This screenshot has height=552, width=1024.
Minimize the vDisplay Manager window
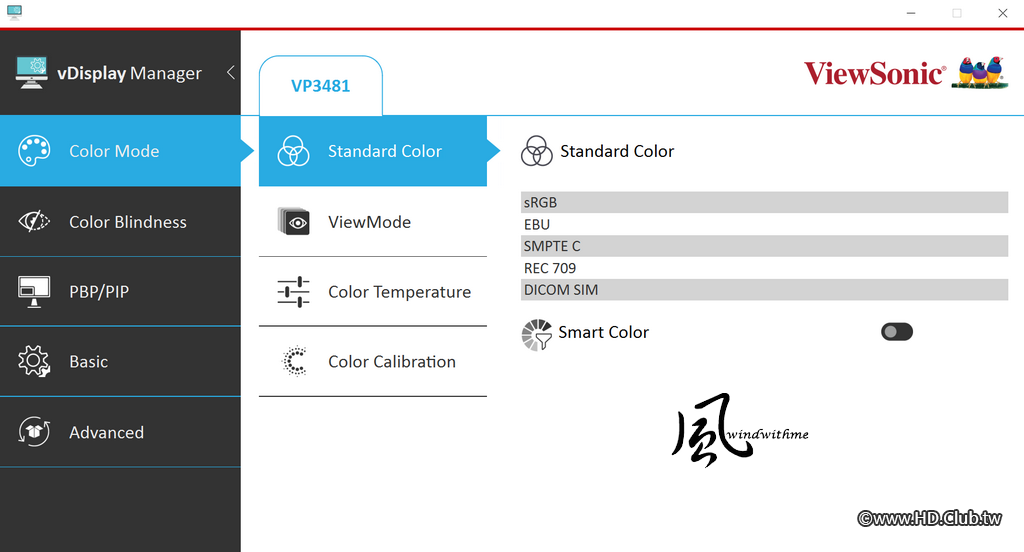click(910, 13)
